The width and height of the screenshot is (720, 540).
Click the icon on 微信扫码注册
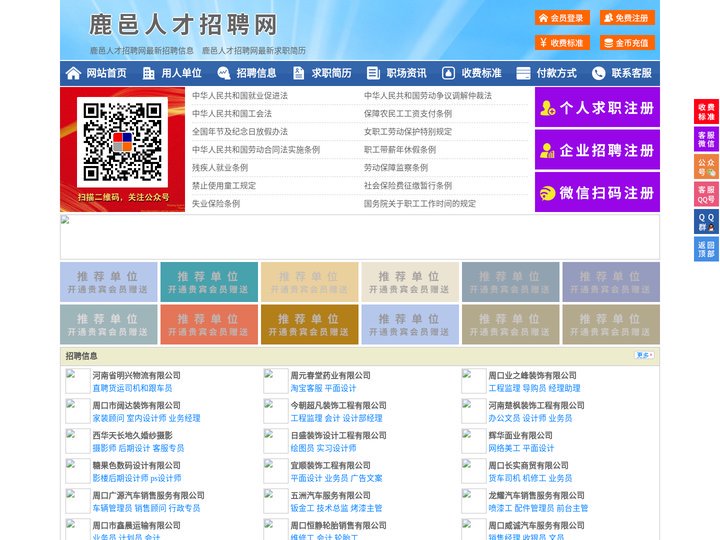point(547,193)
